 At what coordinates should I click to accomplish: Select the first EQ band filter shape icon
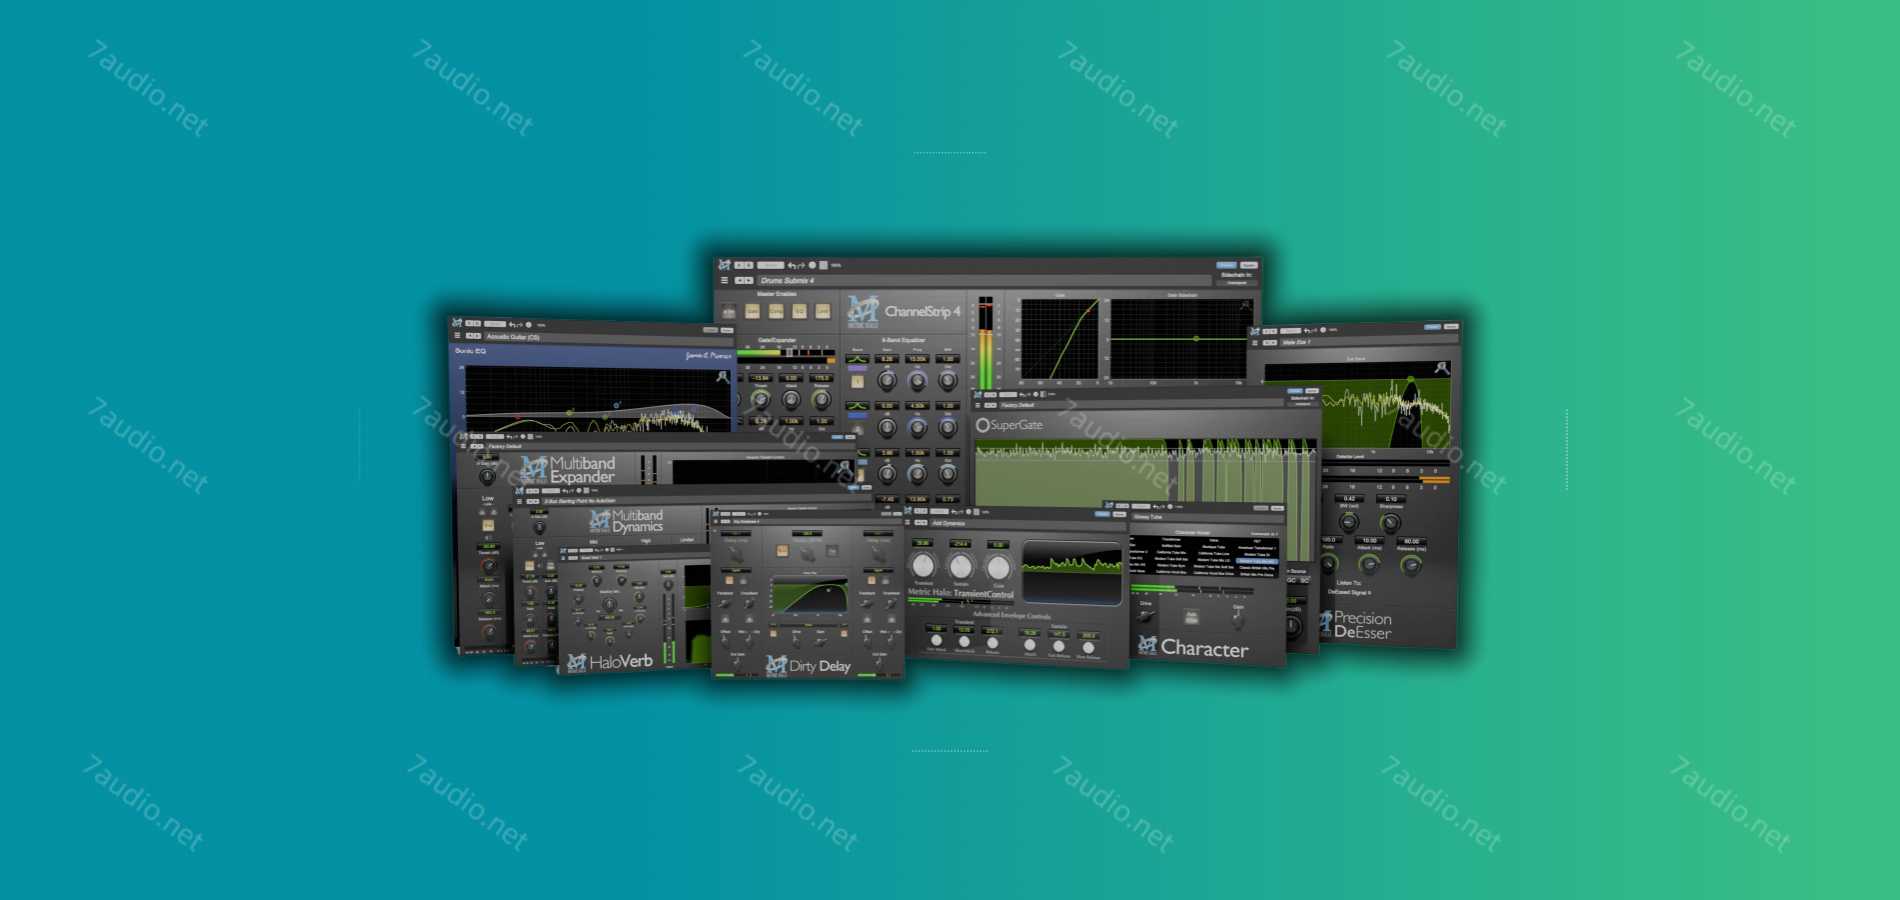pos(857,359)
